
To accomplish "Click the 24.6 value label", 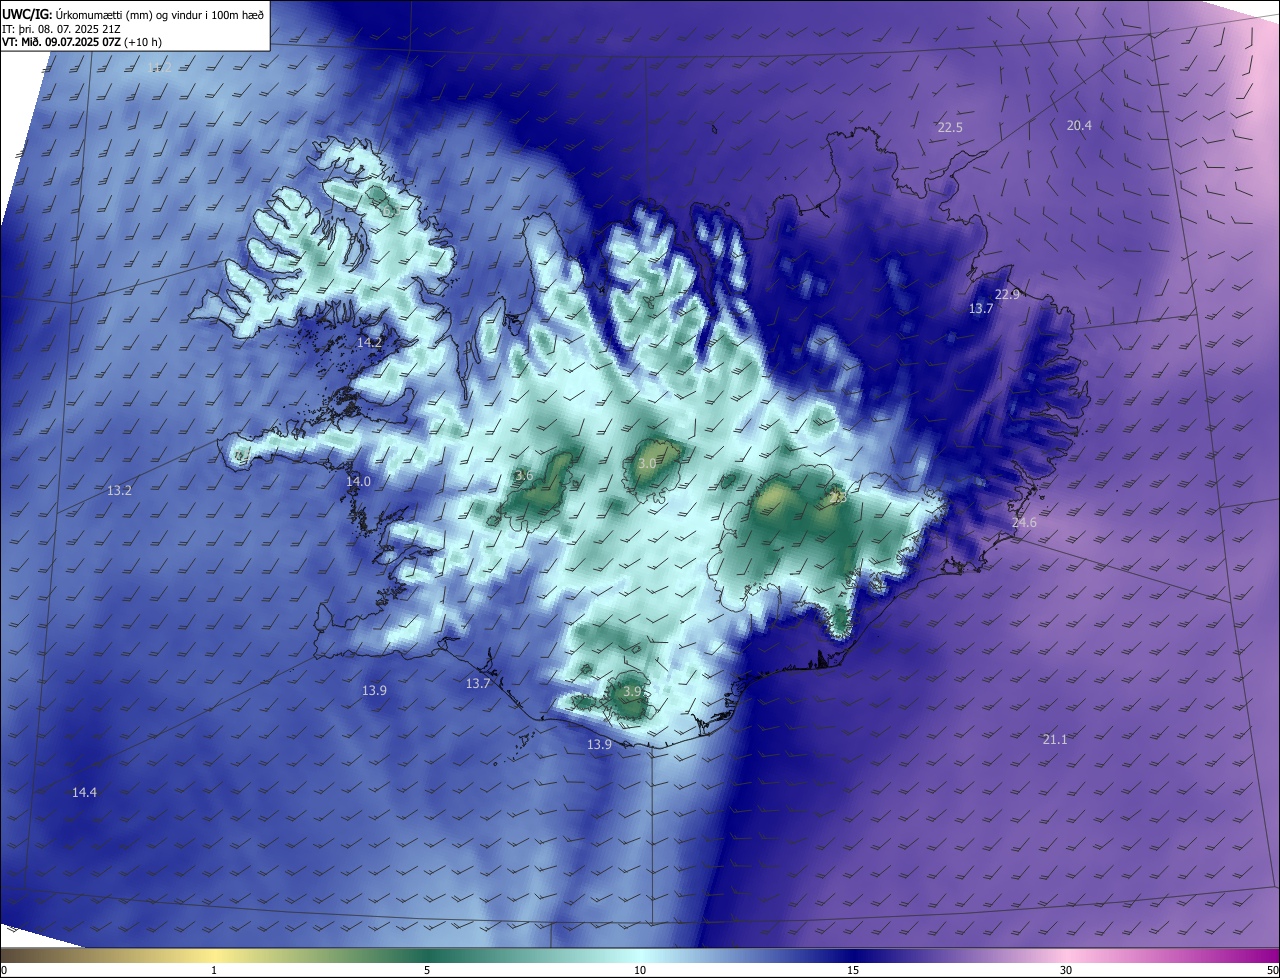I will [1024, 523].
